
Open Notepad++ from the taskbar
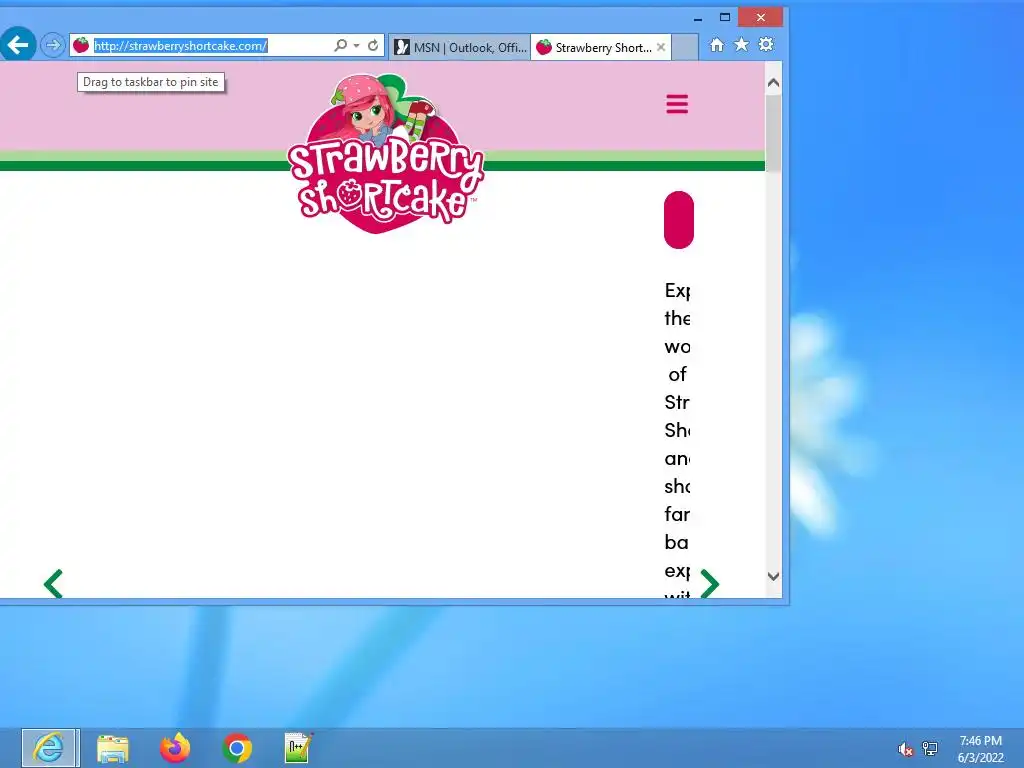[298, 748]
